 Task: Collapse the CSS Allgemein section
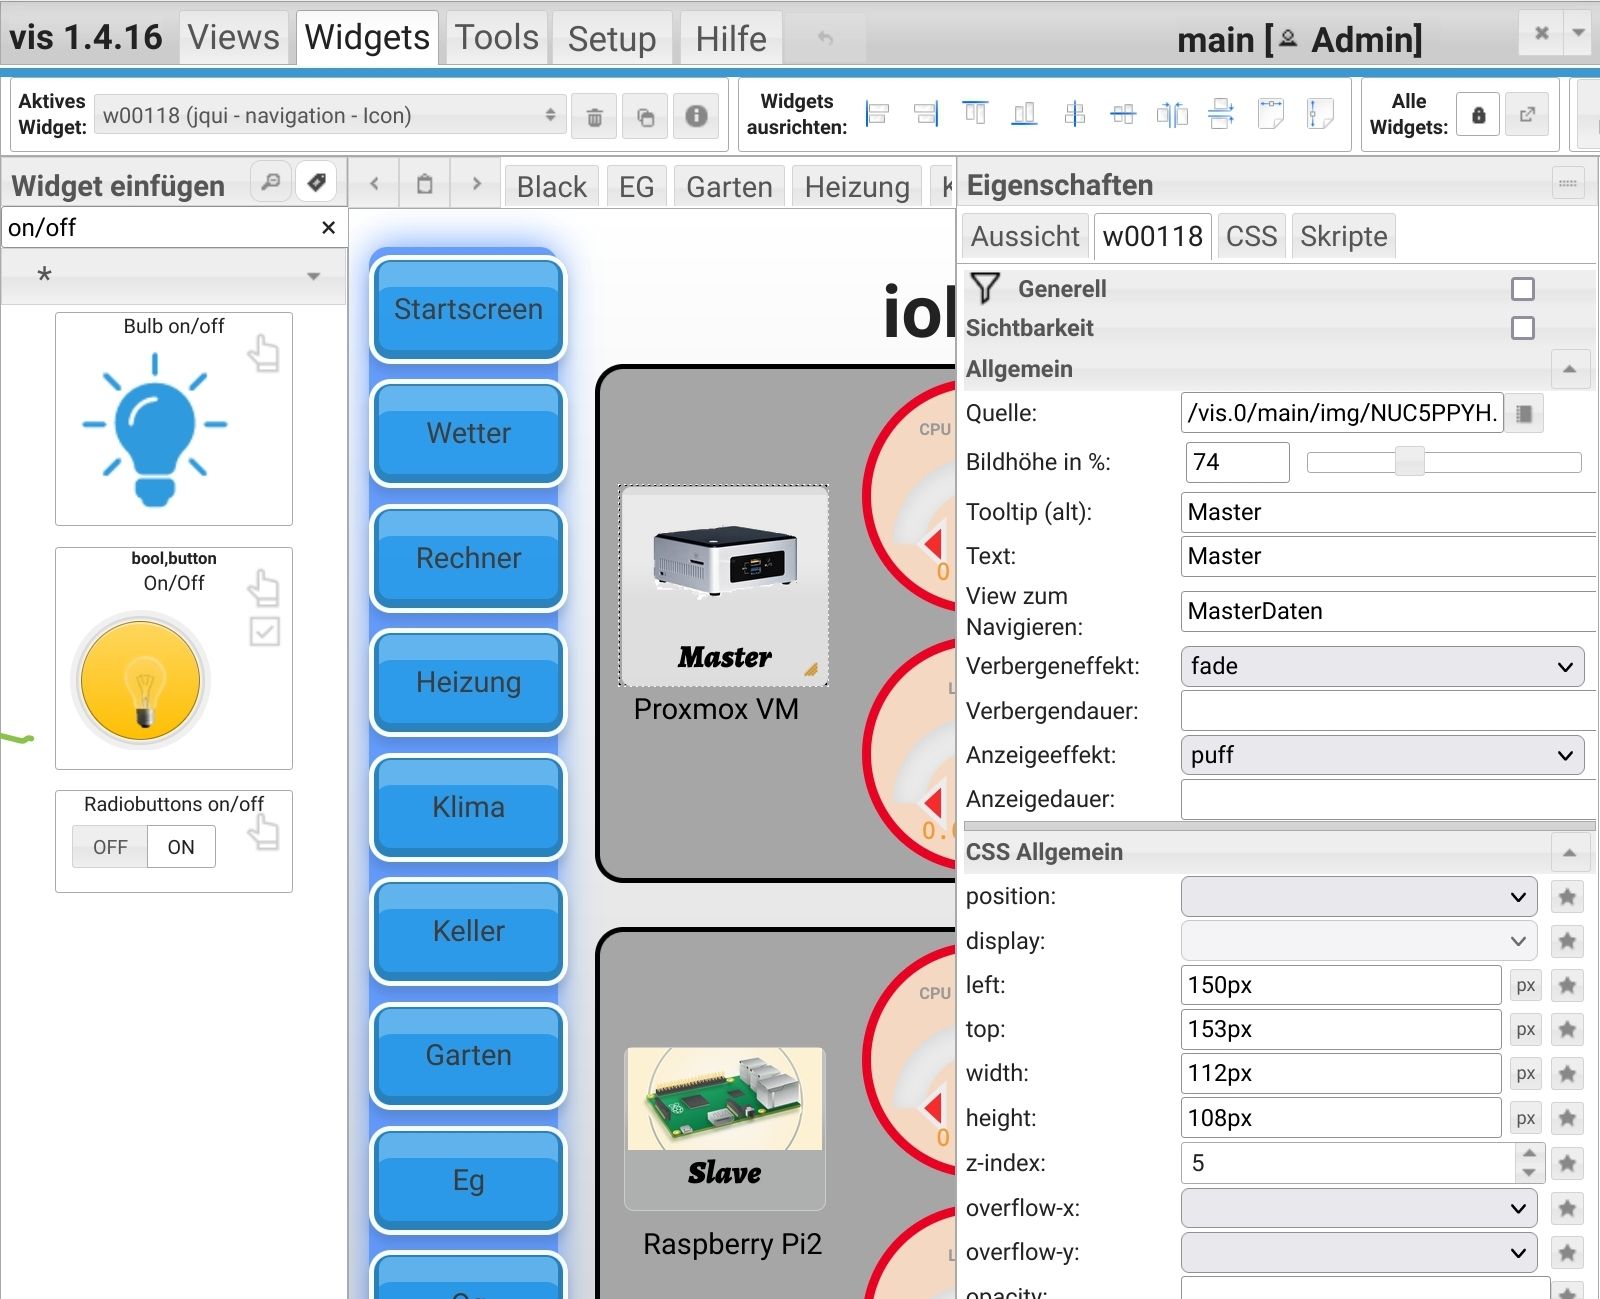pos(1569,852)
